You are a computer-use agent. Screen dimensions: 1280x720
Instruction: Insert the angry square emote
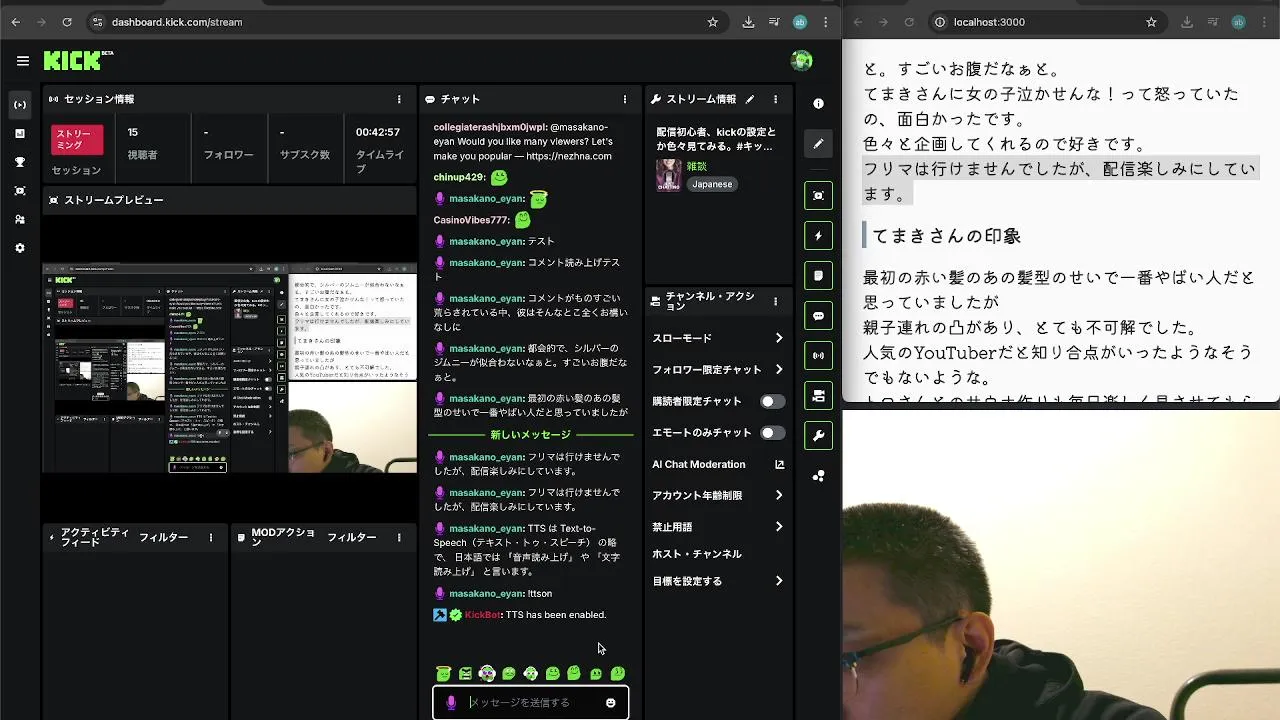click(465, 674)
